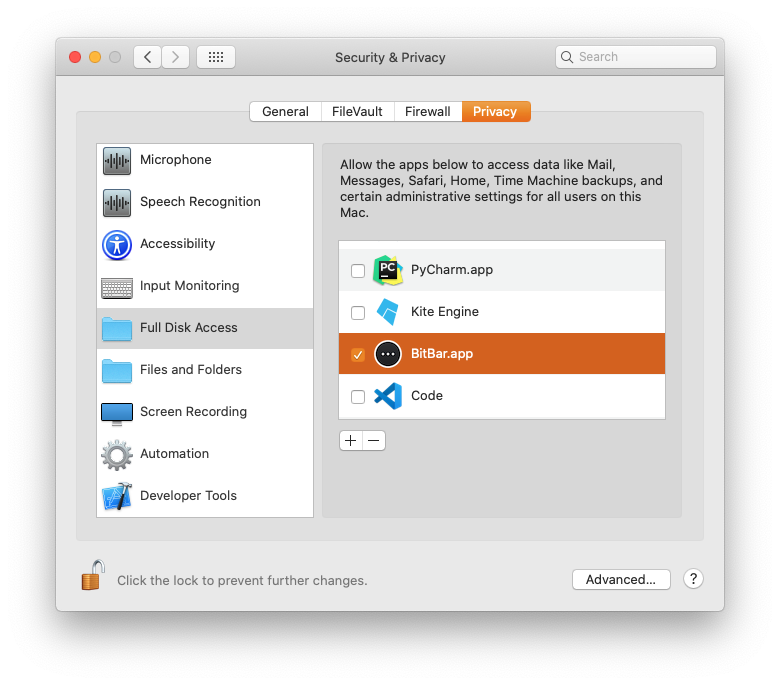This screenshot has height=685, width=780.
Task: Click the BitBar app icon
Action: click(388, 354)
